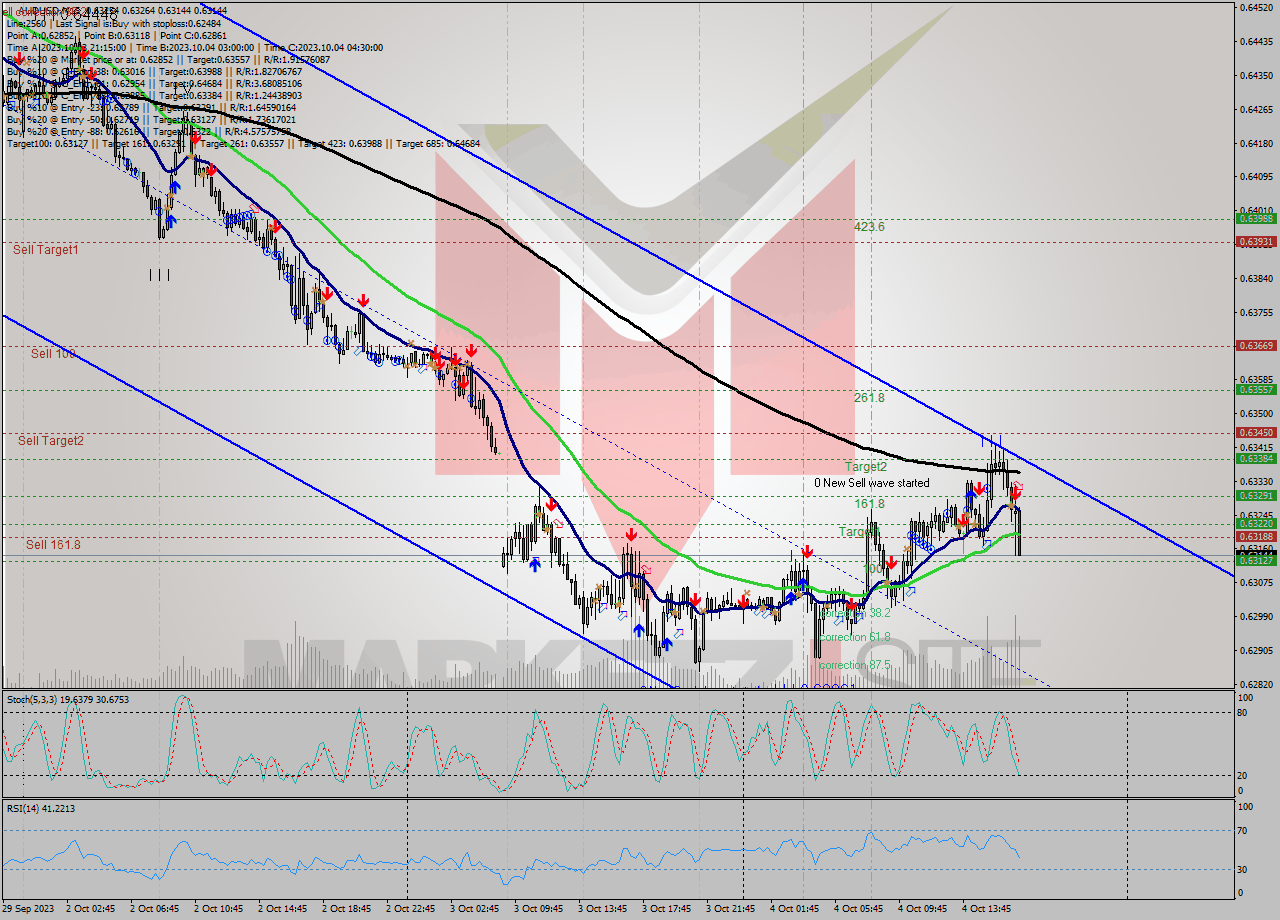The width and height of the screenshot is (1280, 920).
Task: Click the 0.62905 price axis value
Action: 1256,651
